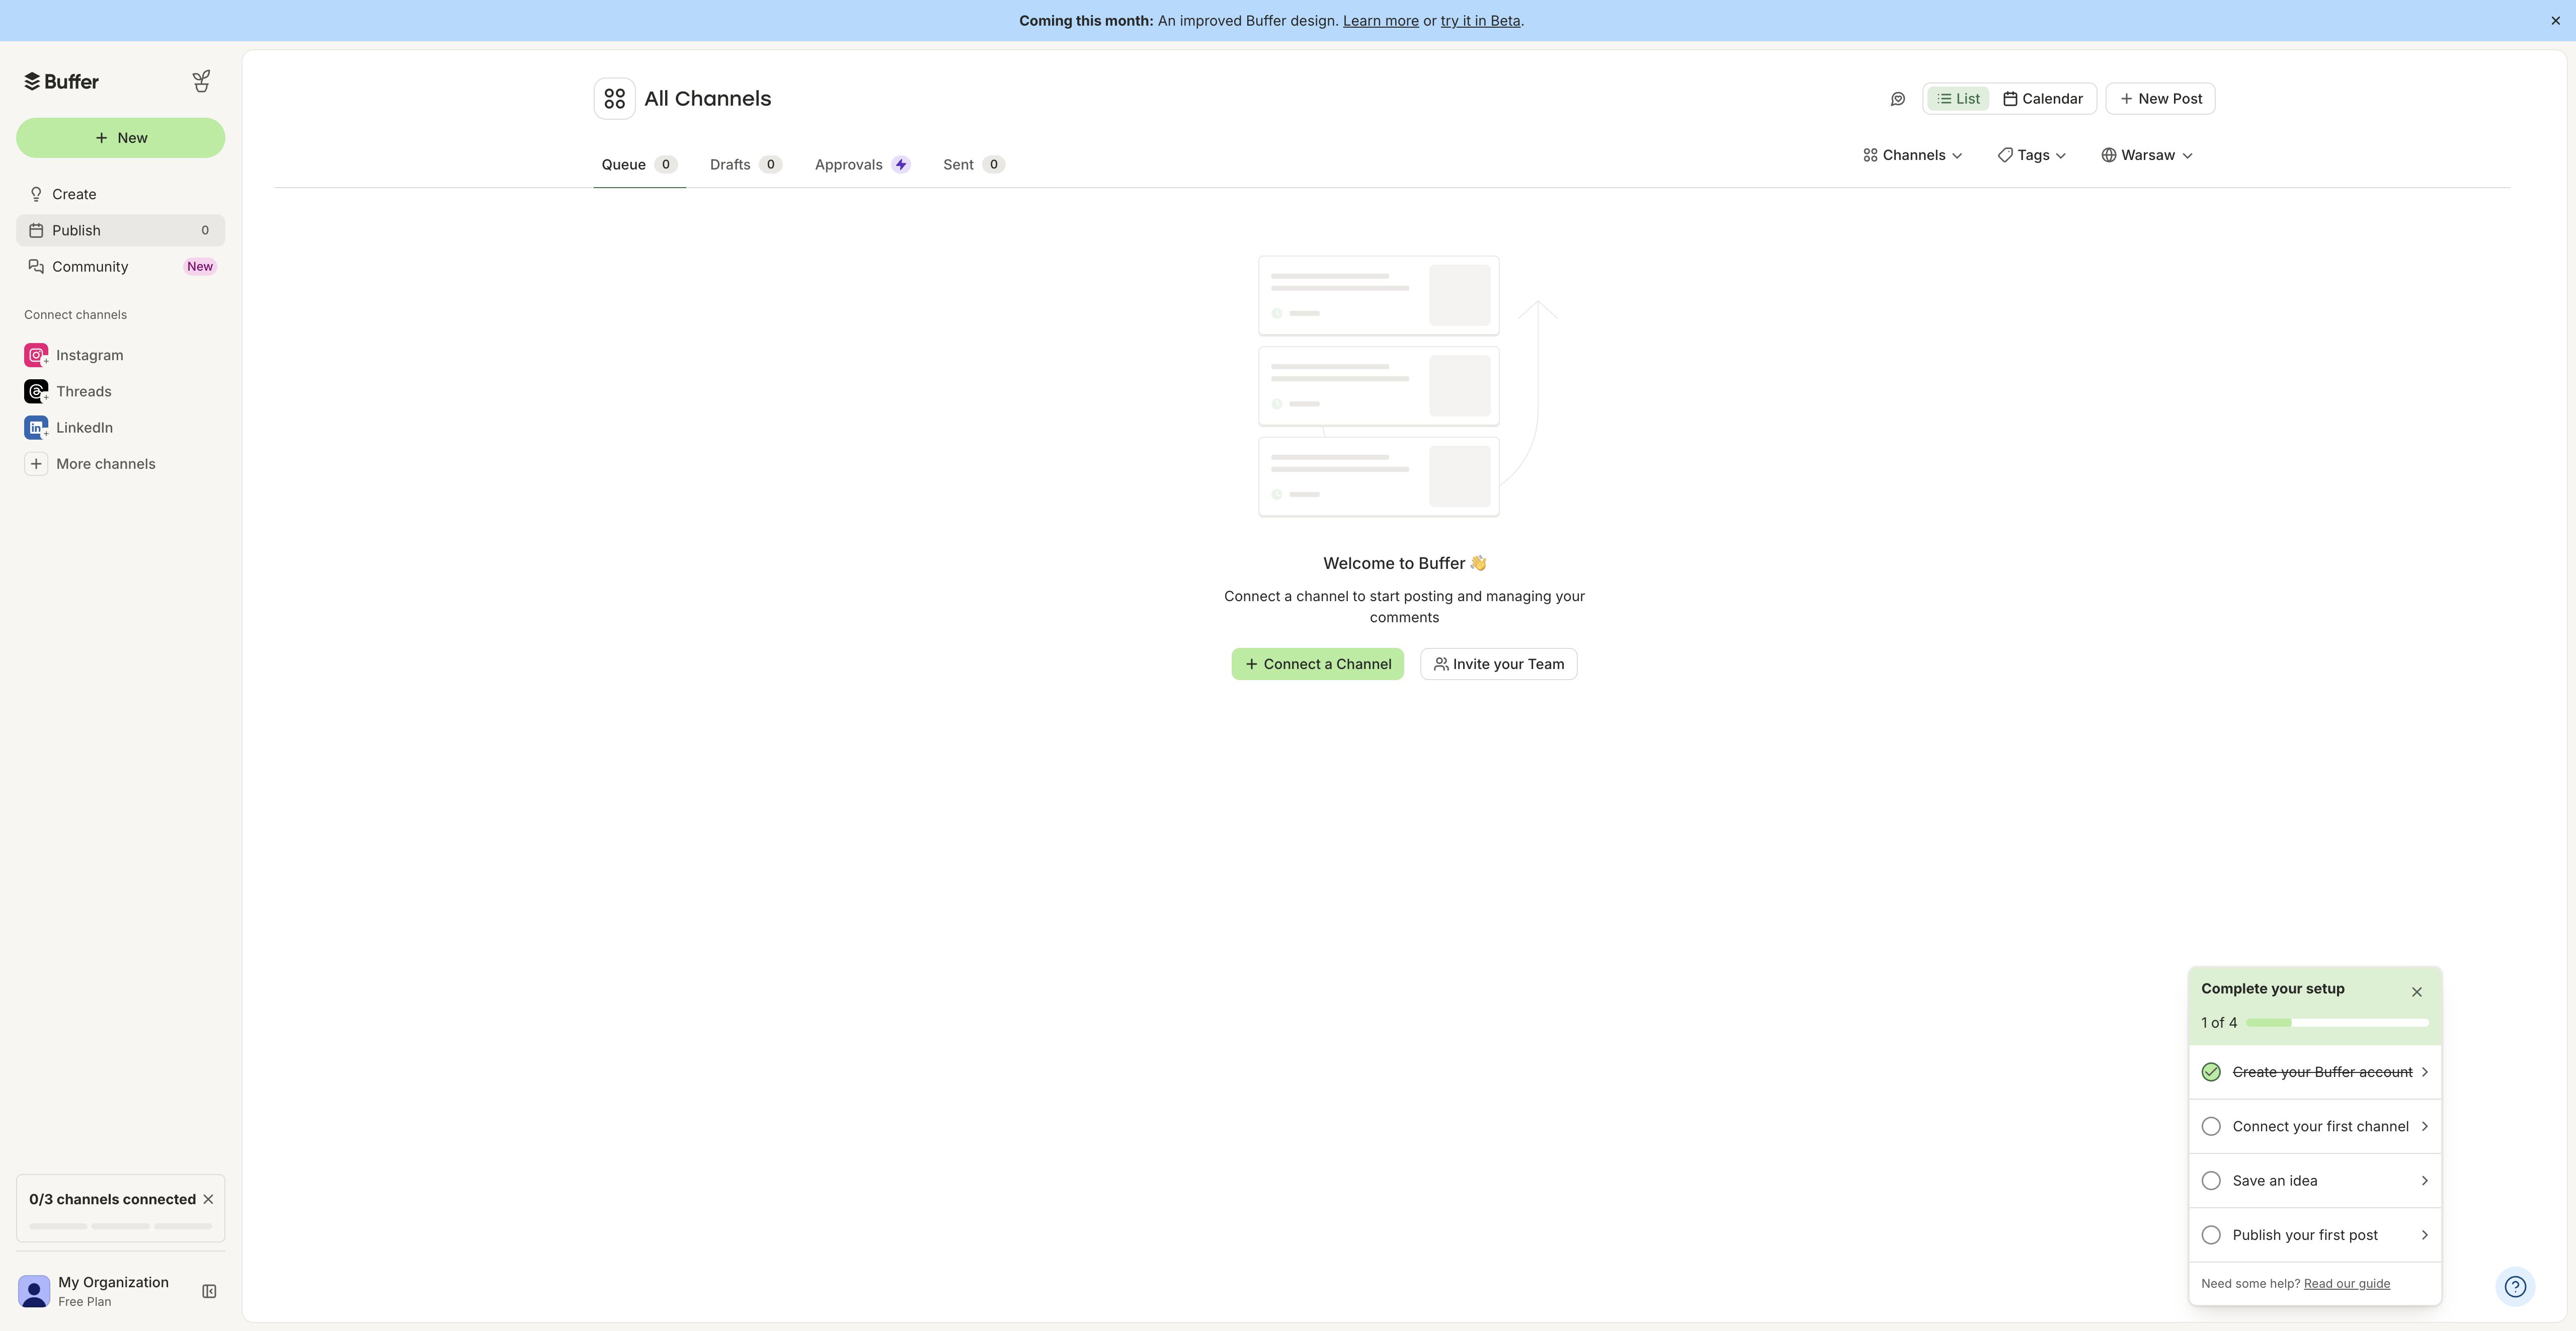
Task: Click the All Channels grid icon
Action: click(614, 99)
